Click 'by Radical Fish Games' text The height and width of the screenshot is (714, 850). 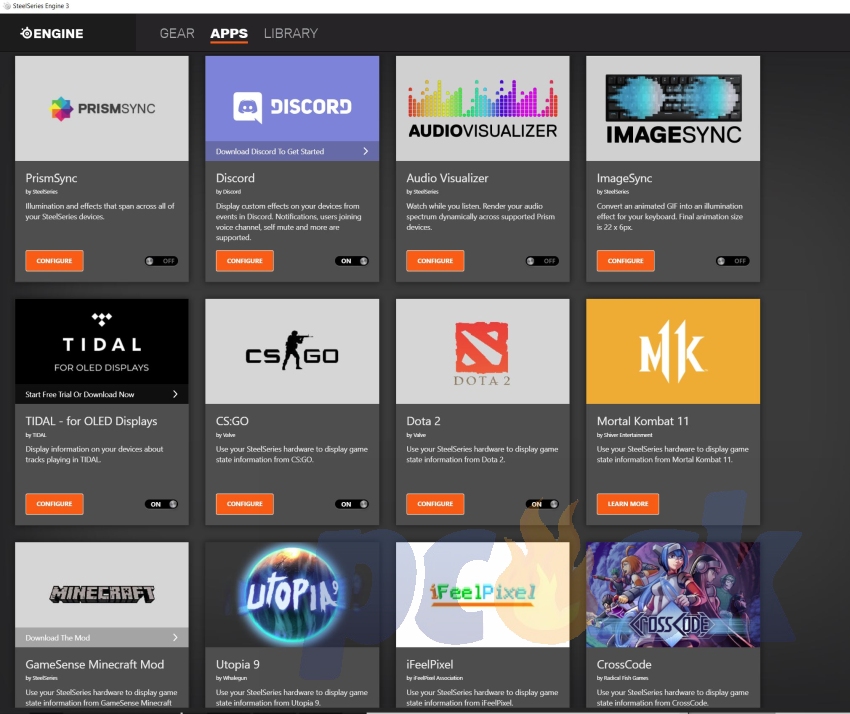622,678
